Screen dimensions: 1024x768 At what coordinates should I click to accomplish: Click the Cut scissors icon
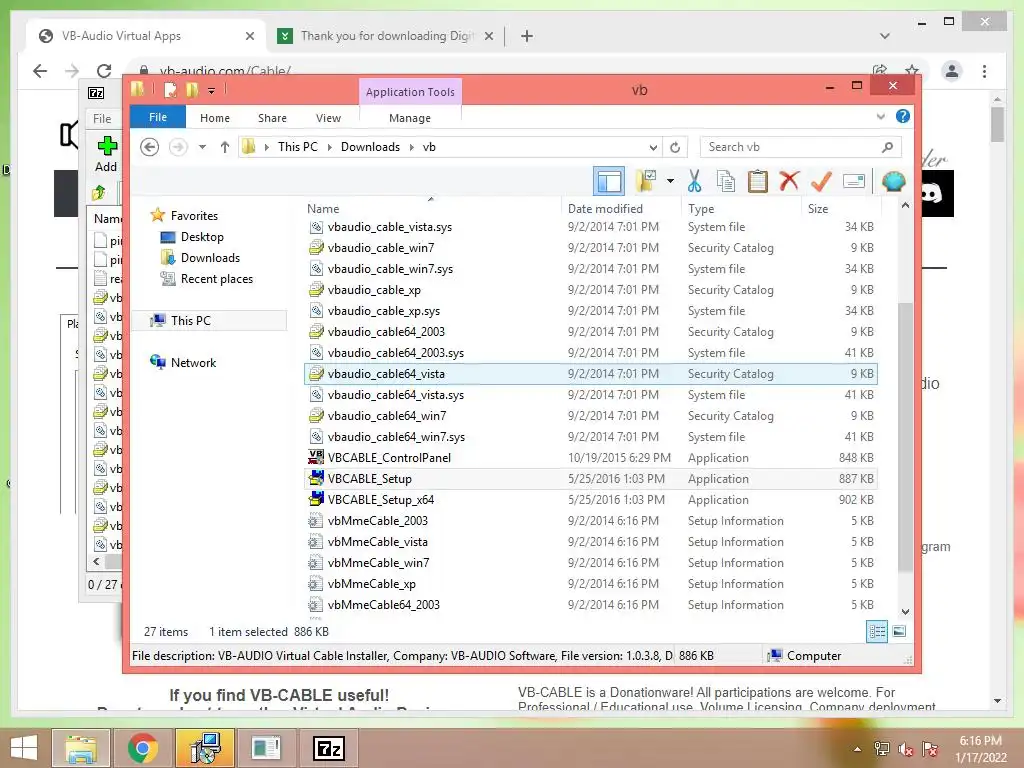tap(694, 181)
